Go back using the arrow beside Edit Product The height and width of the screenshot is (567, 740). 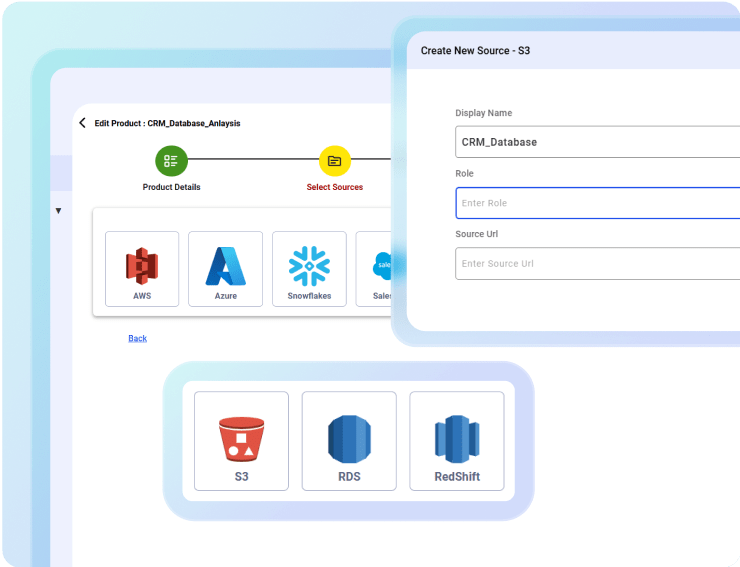(83, 123)
